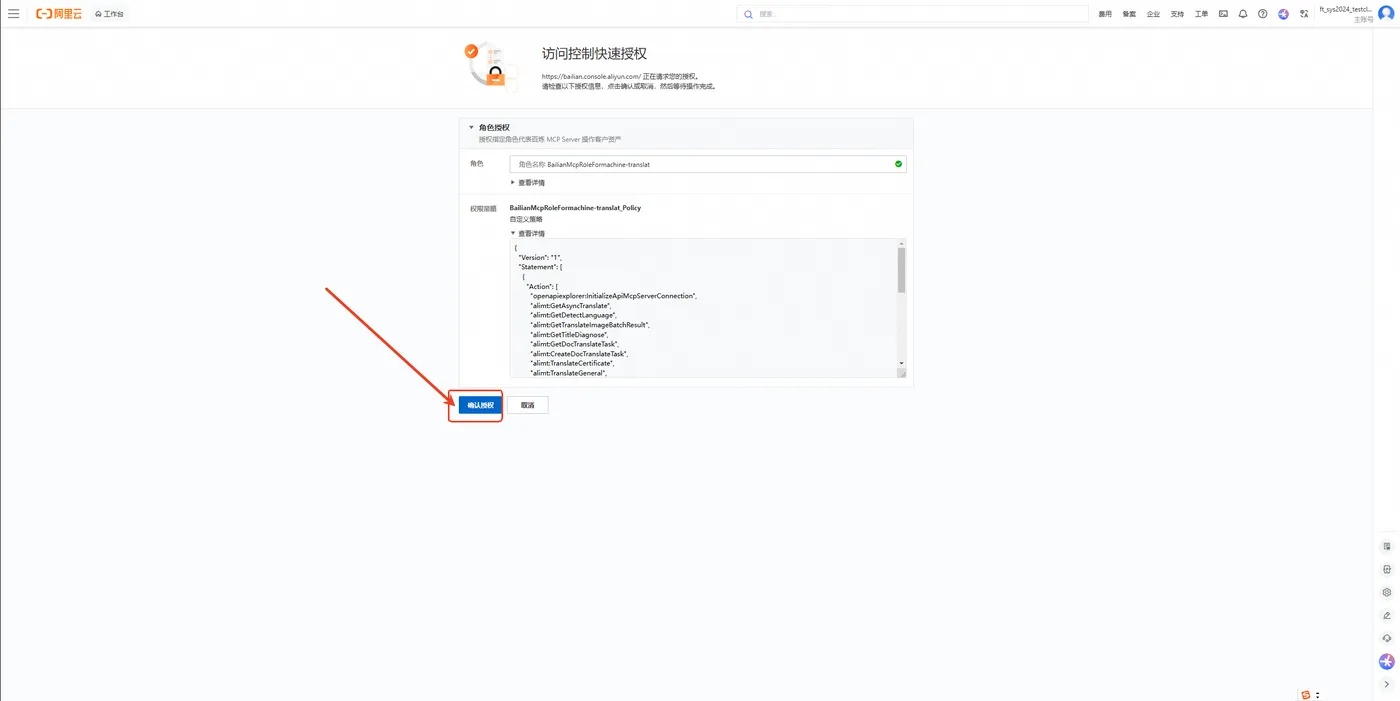Open the 支持 menu
Screen dimensions: 1400x701
(x=1177, y=14)
